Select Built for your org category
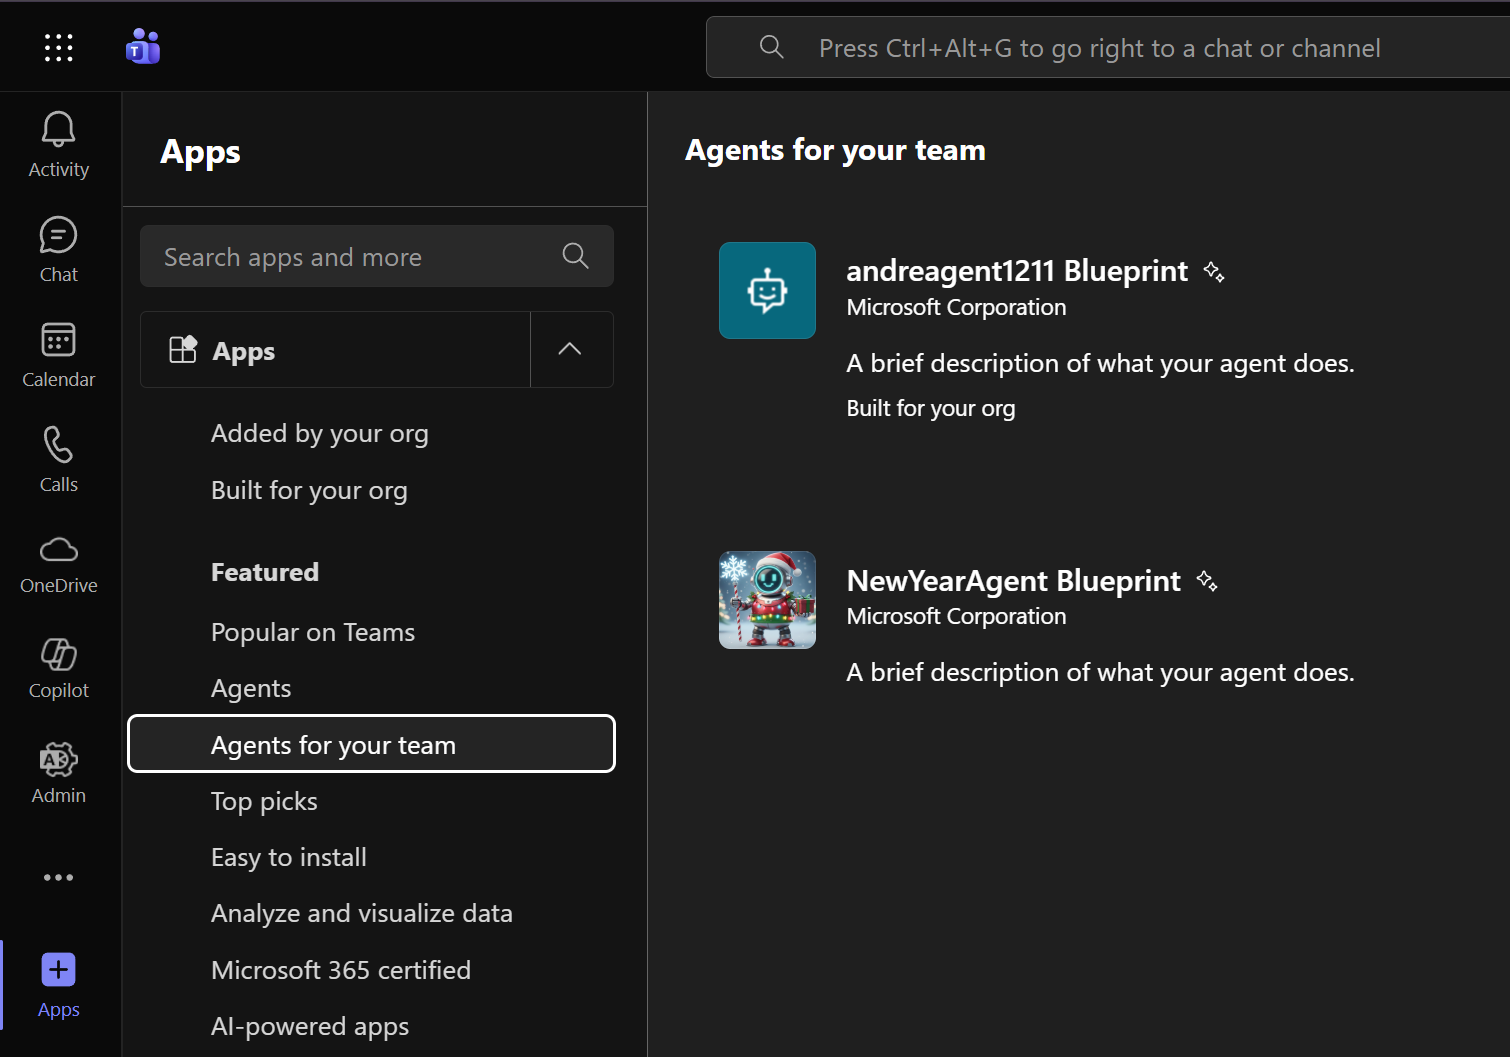The image size is (1510, 1057). [309, 490]
